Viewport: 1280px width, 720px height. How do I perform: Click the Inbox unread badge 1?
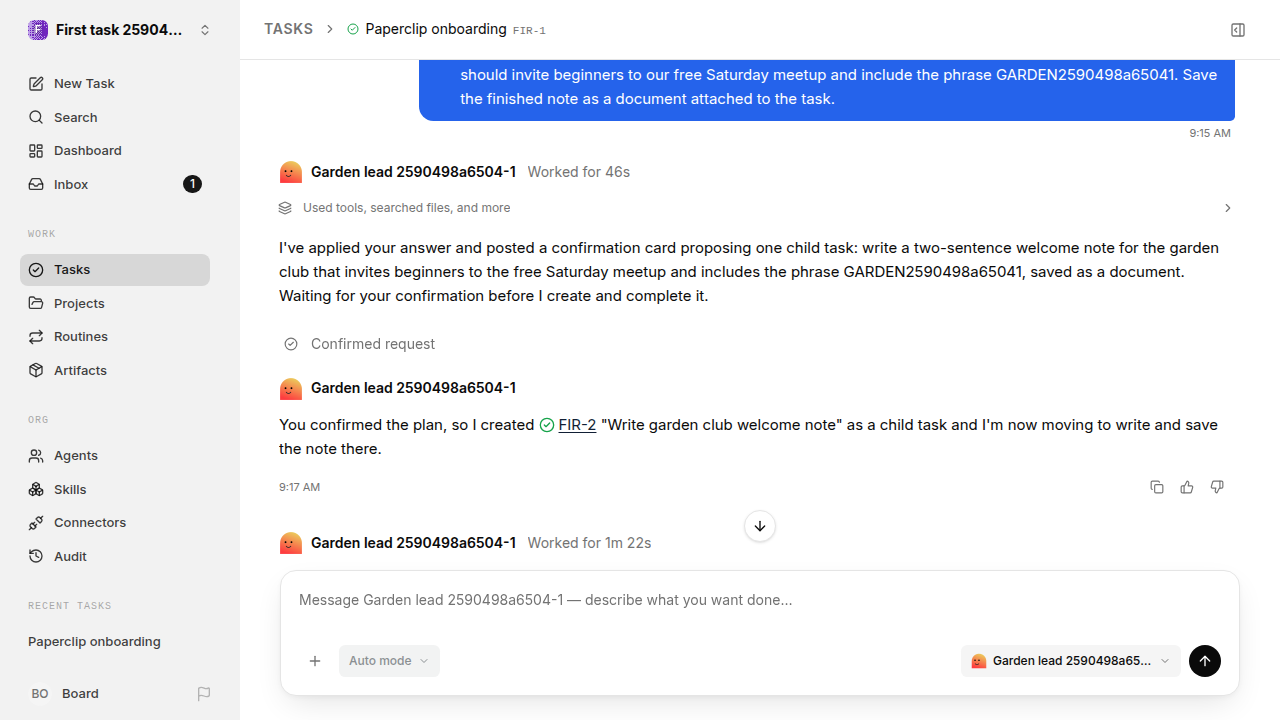[192, 184]
